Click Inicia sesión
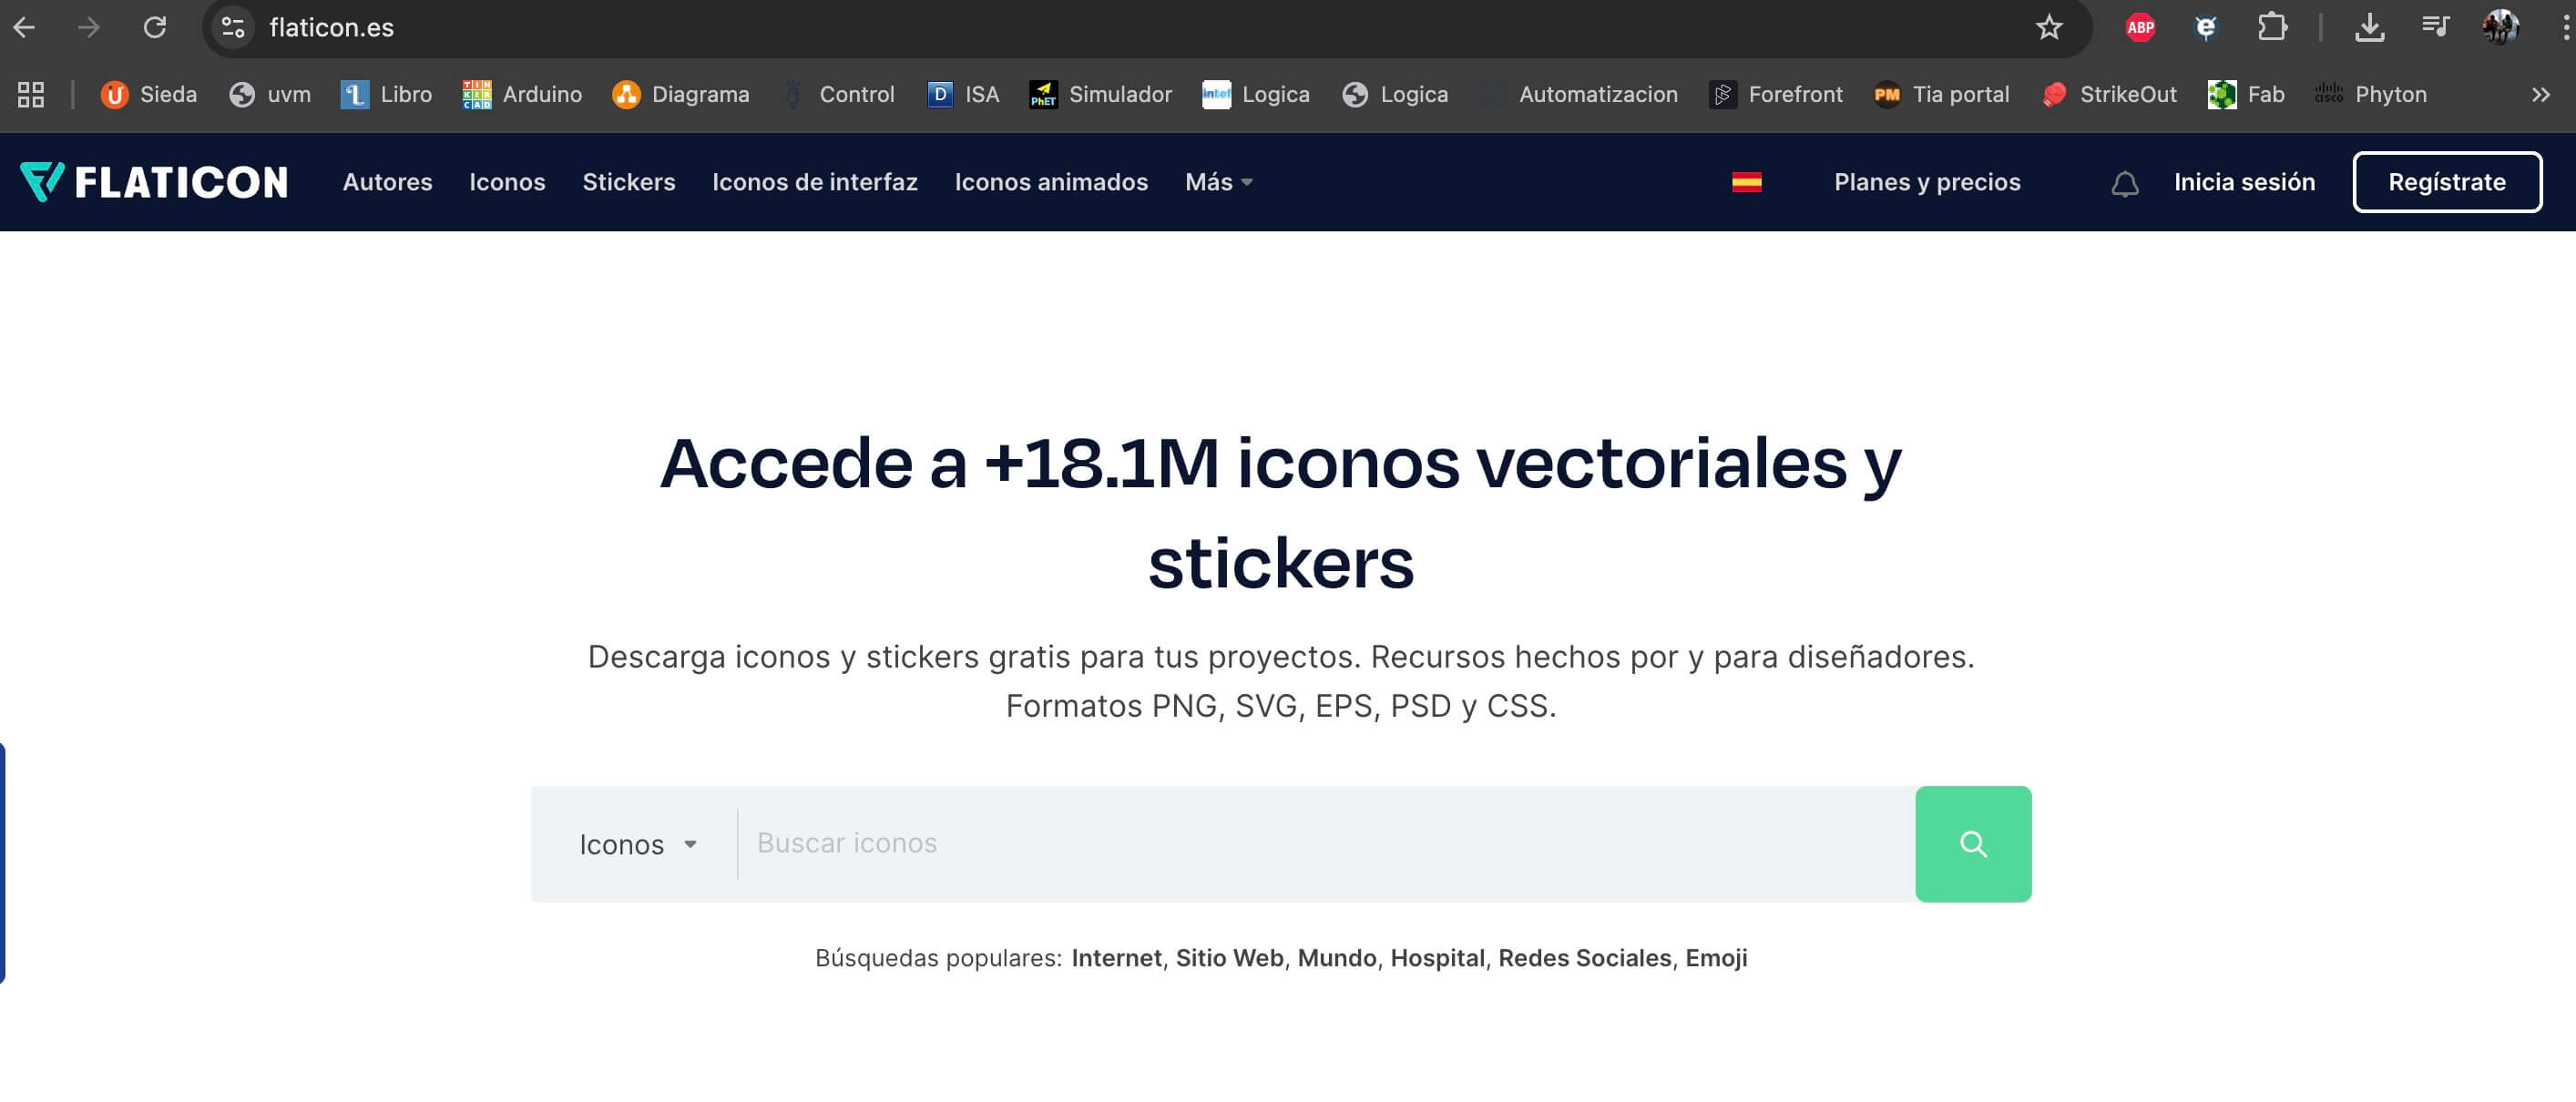This screenshot has height=1102, width=2576. tap(2244, 182)
